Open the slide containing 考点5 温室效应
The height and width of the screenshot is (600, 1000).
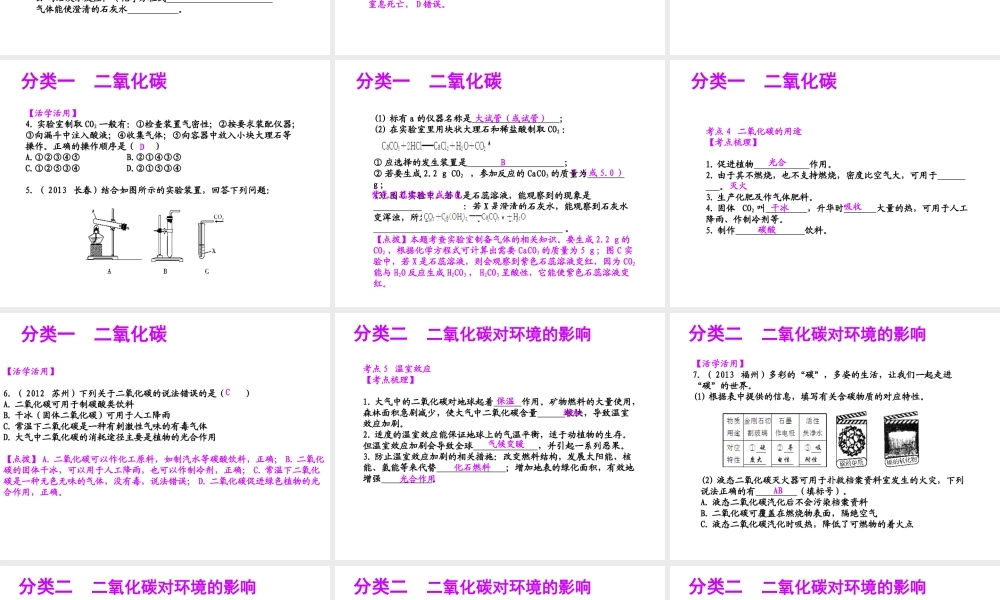499,436
